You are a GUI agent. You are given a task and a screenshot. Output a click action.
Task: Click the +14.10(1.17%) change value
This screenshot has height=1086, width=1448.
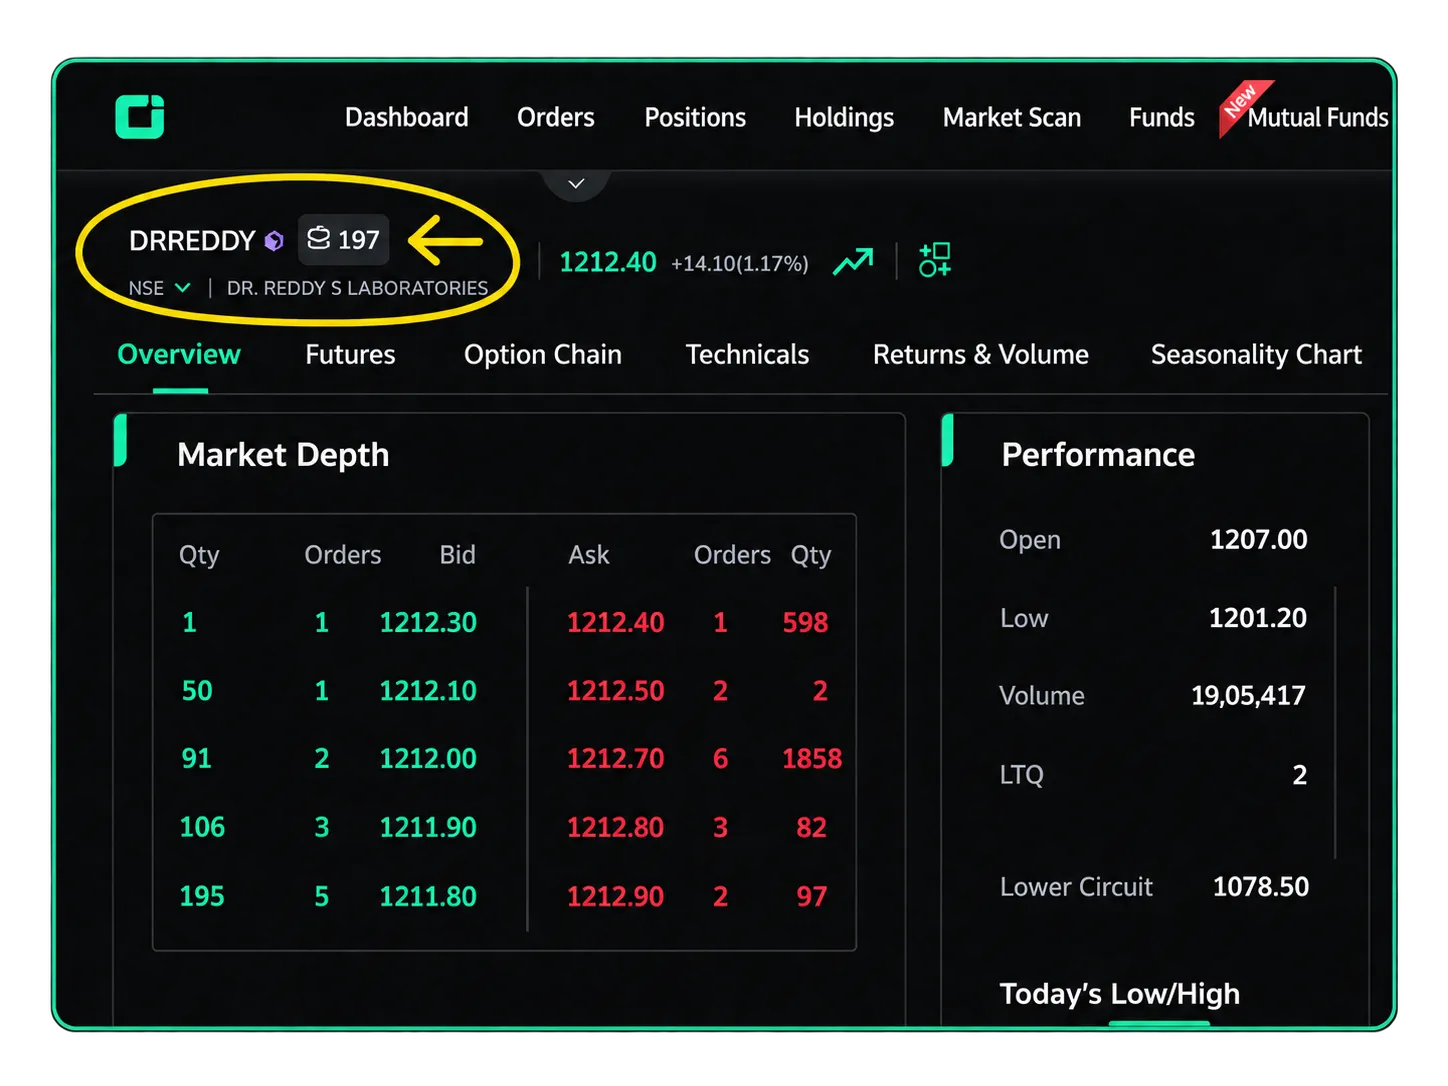point(739,264)
